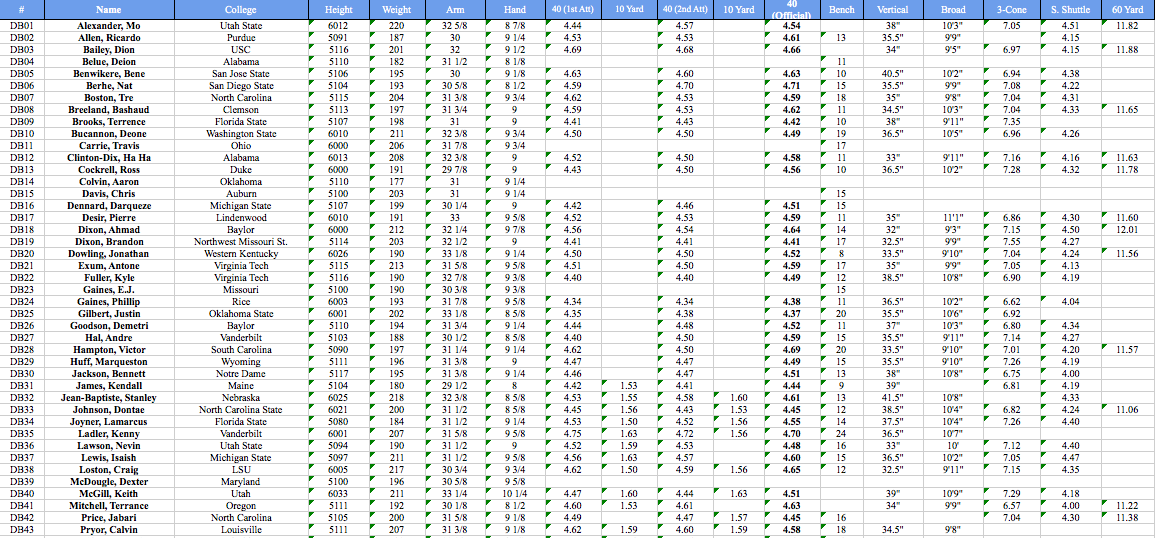Click the 3-Cone column header
Viewport: 1155px width, 538px height.
(1011, 9)
